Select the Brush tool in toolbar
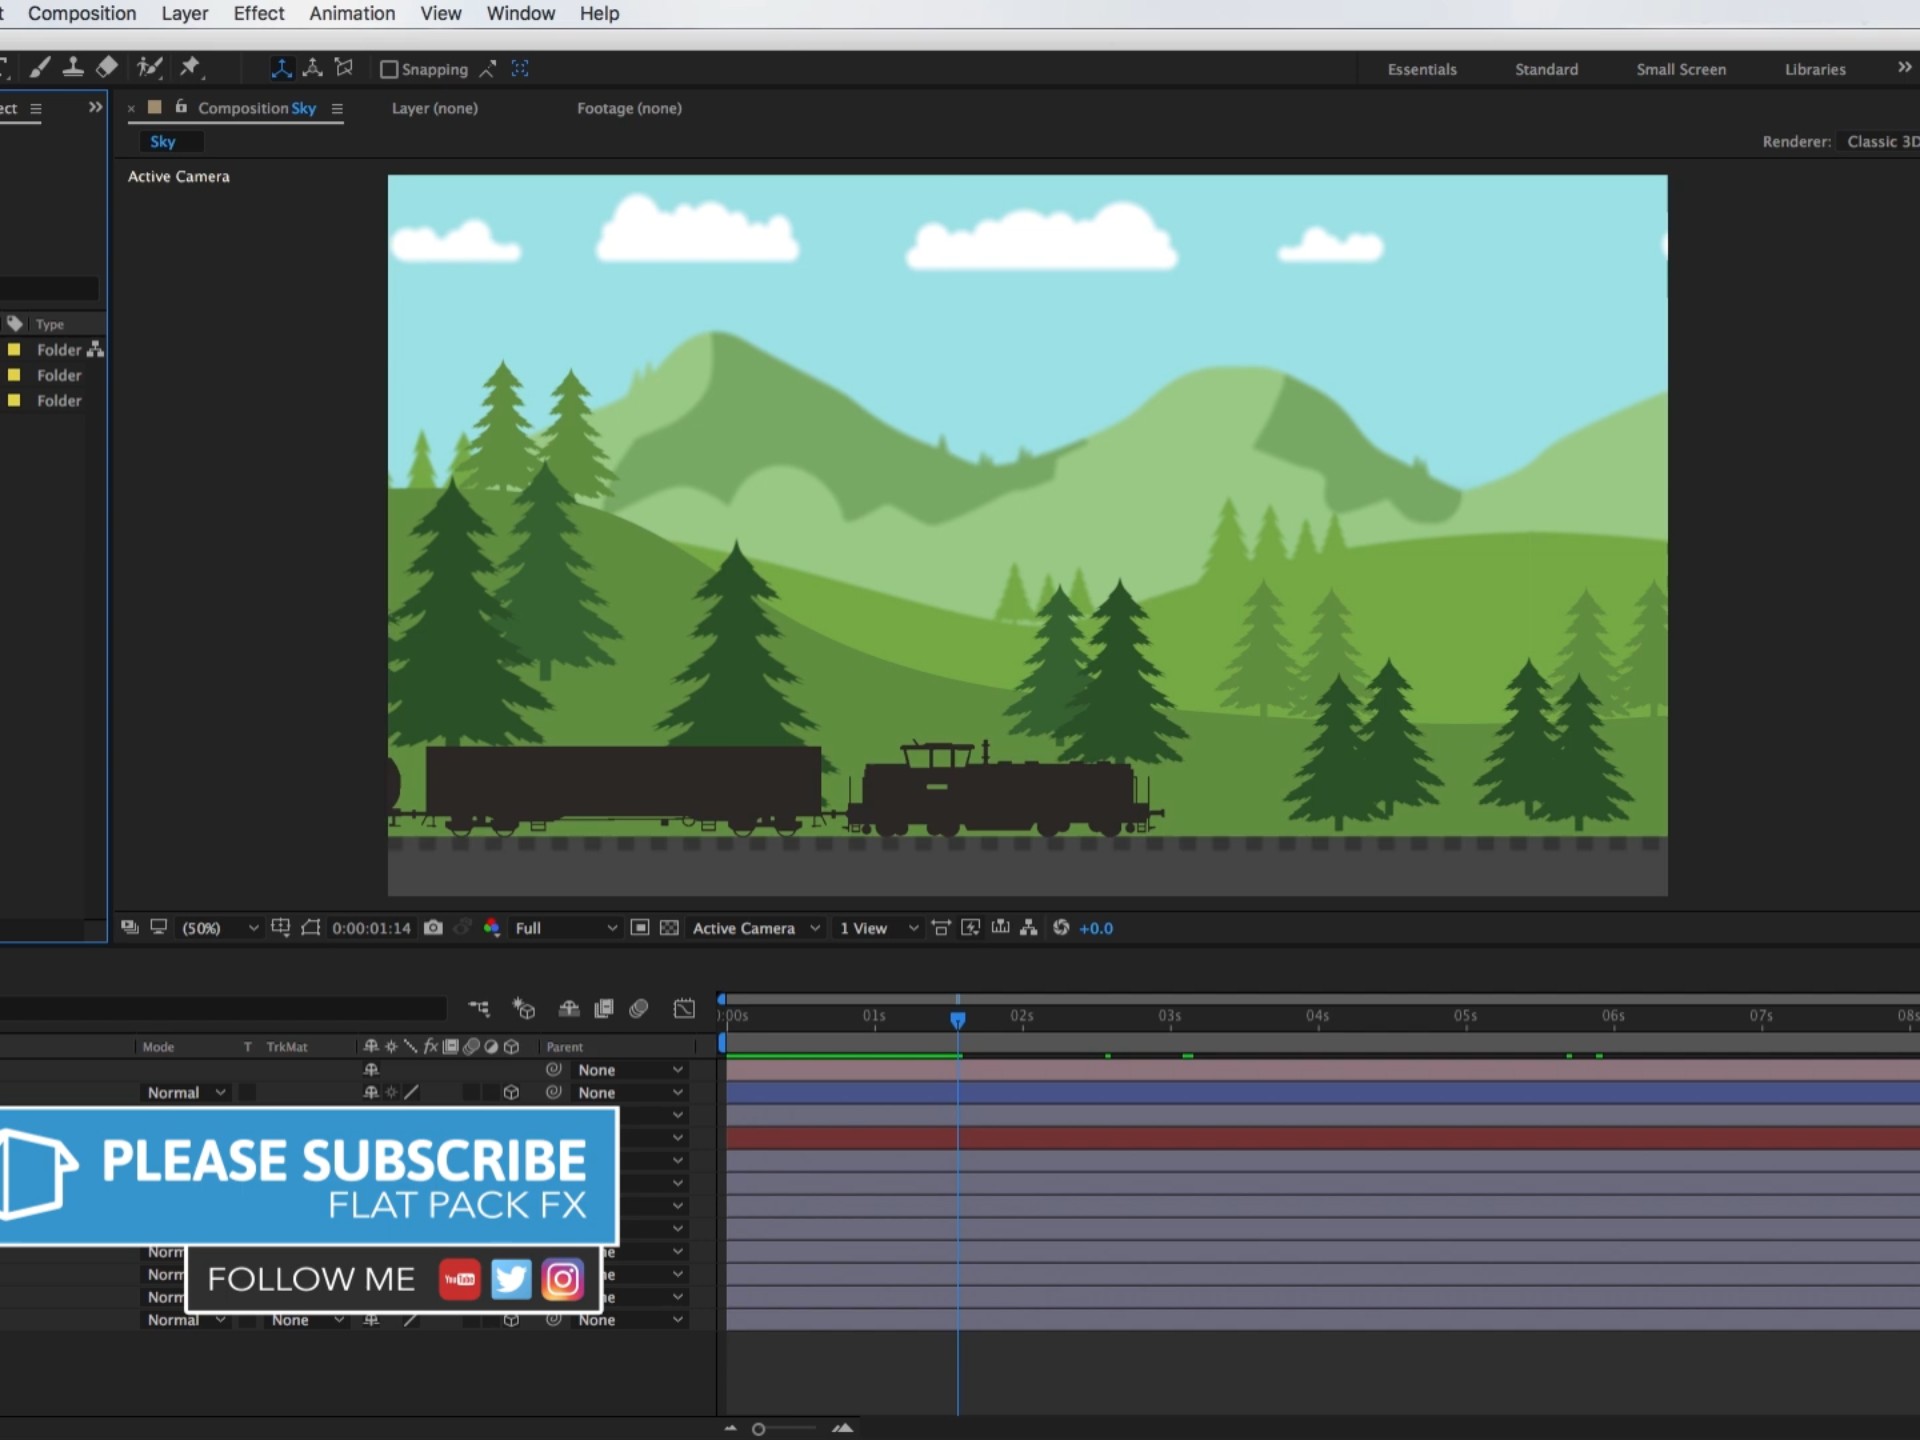Screen dimensions: 1920x1440 click(x=40, y=68)
